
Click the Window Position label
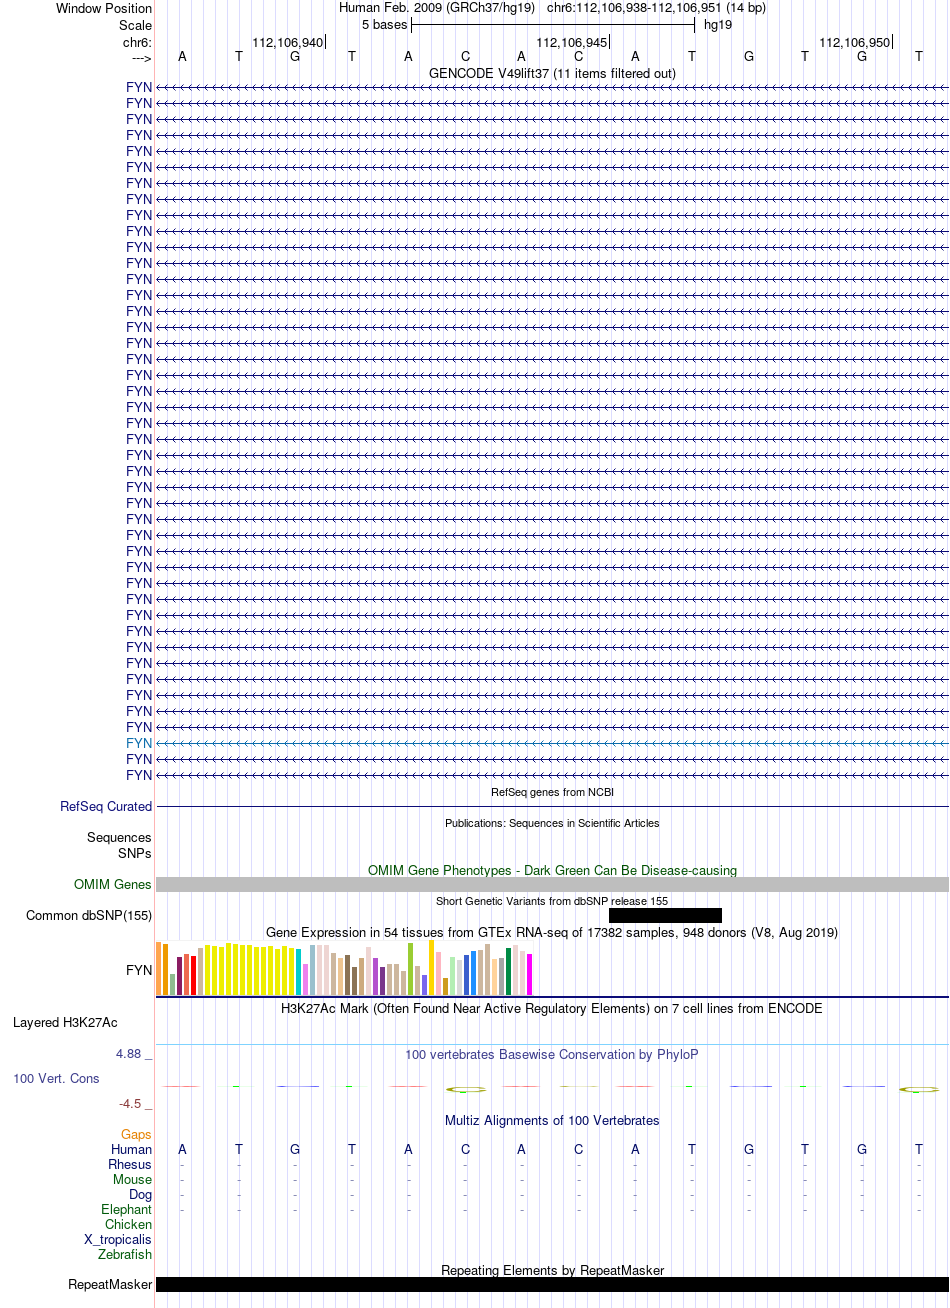(x=104, y=8)
